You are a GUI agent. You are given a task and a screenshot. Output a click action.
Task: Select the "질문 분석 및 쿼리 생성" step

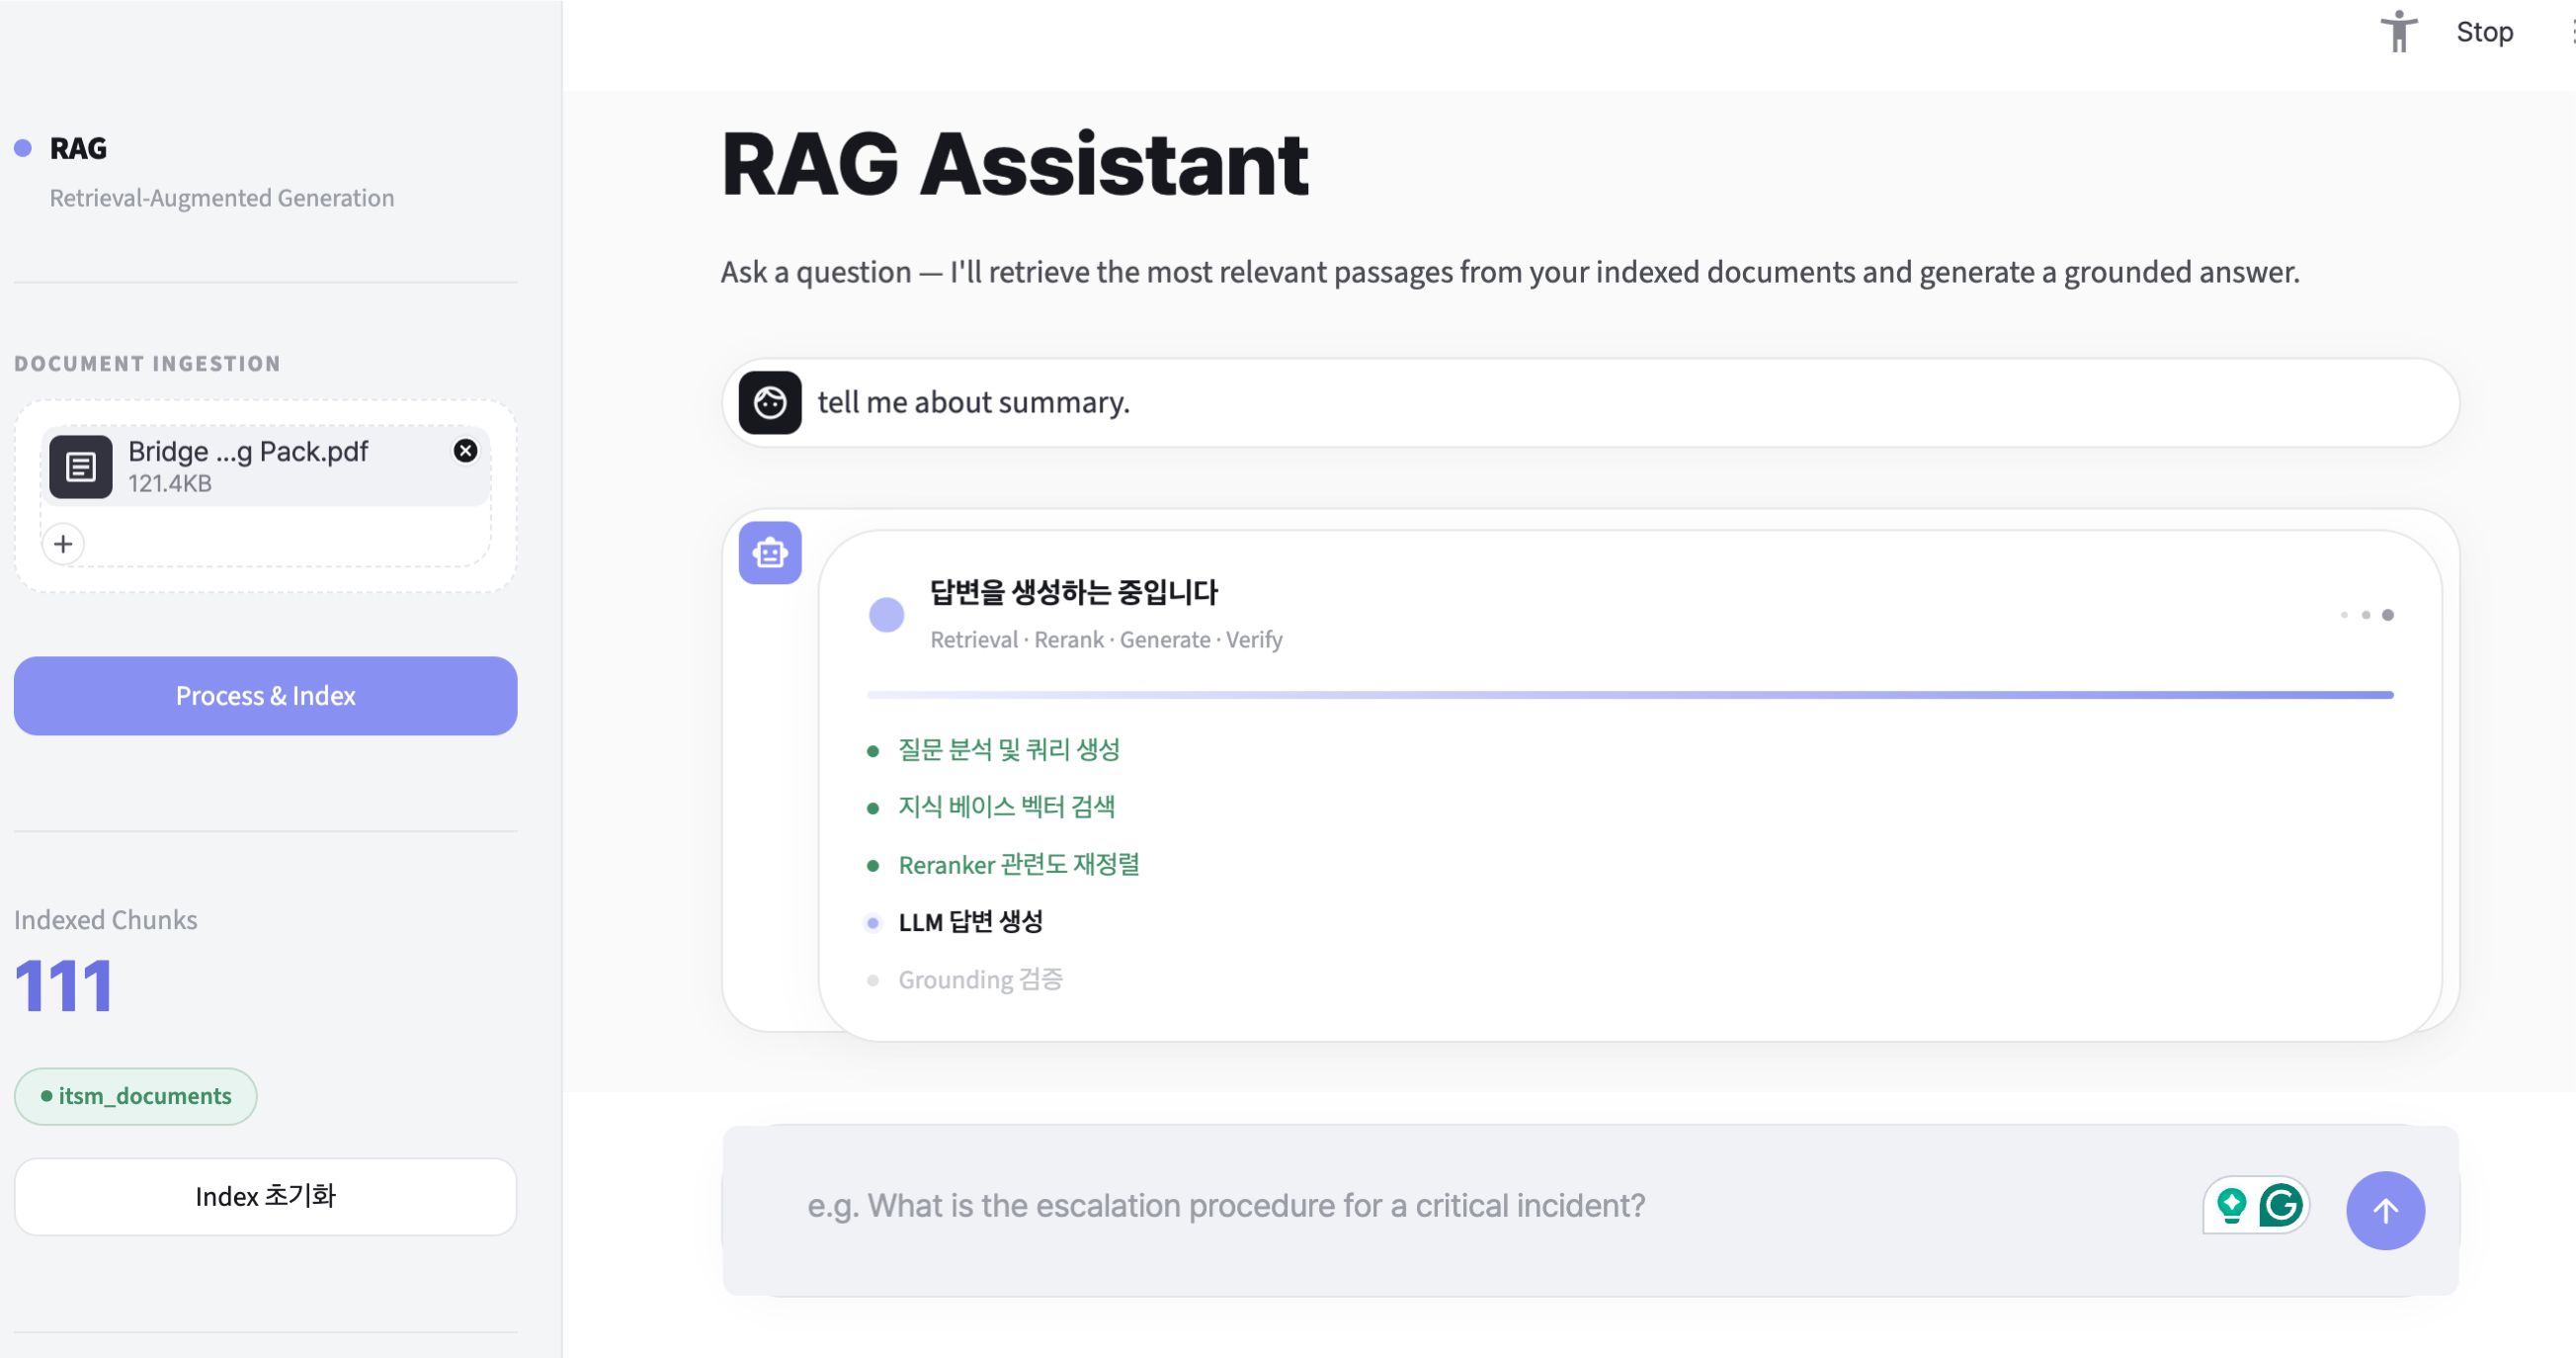(x=1009, y=750)
